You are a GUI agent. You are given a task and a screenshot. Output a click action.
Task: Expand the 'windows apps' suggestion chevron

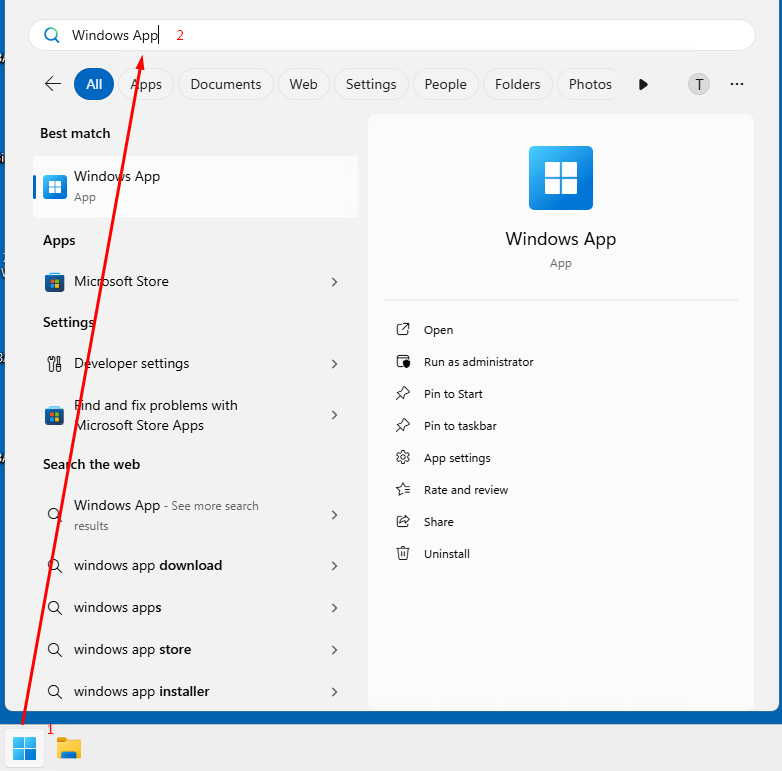(335, 608)
